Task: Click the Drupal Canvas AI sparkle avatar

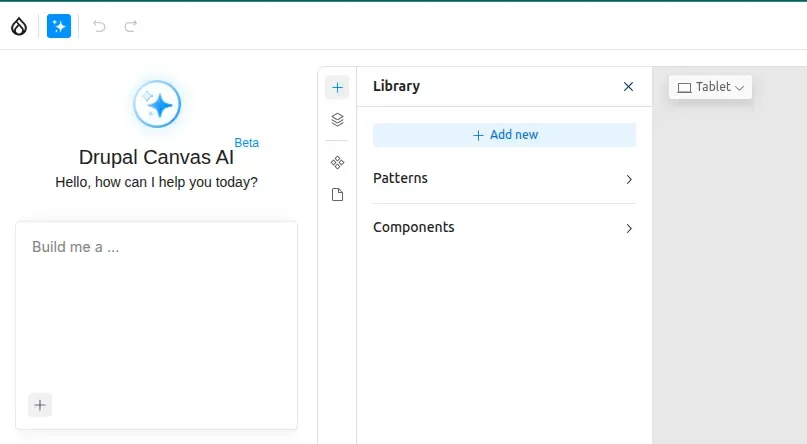Action: (x=157, y=104)
